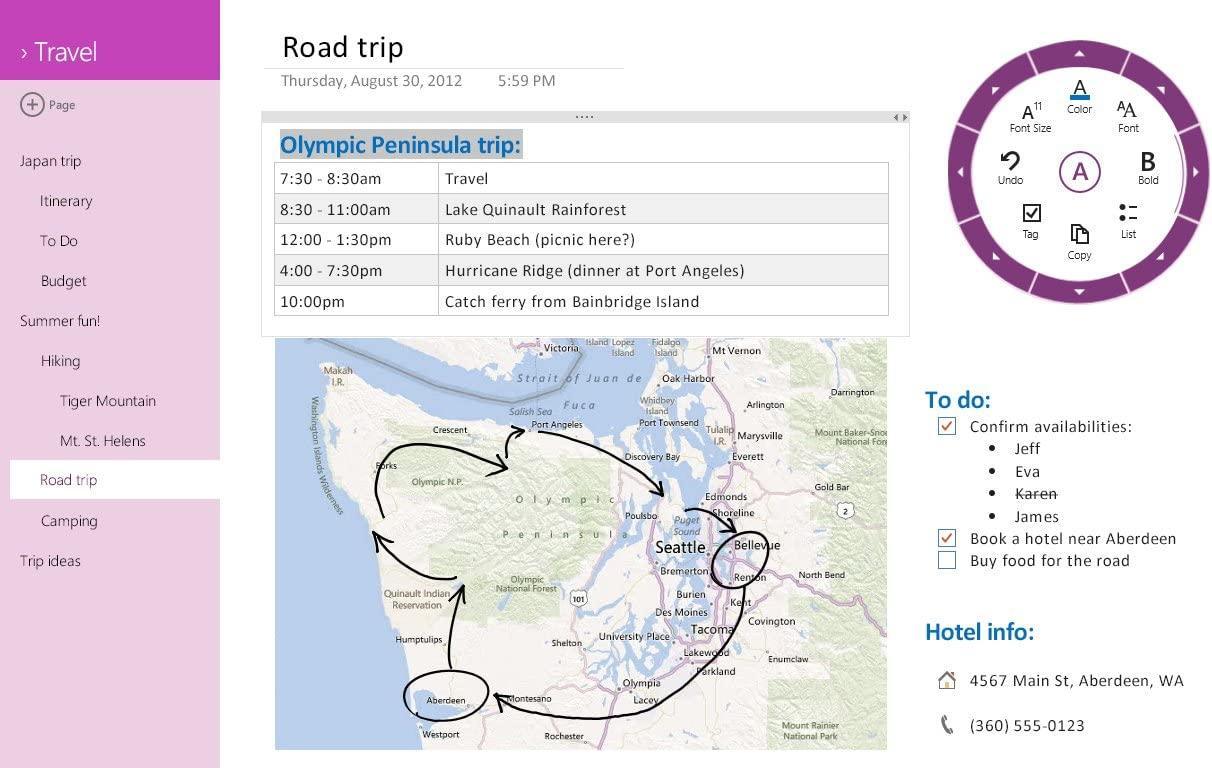This screenshot has height=768, width=1212.
Task: Open the Font option in radial menu
Action: click(1127, 111)
